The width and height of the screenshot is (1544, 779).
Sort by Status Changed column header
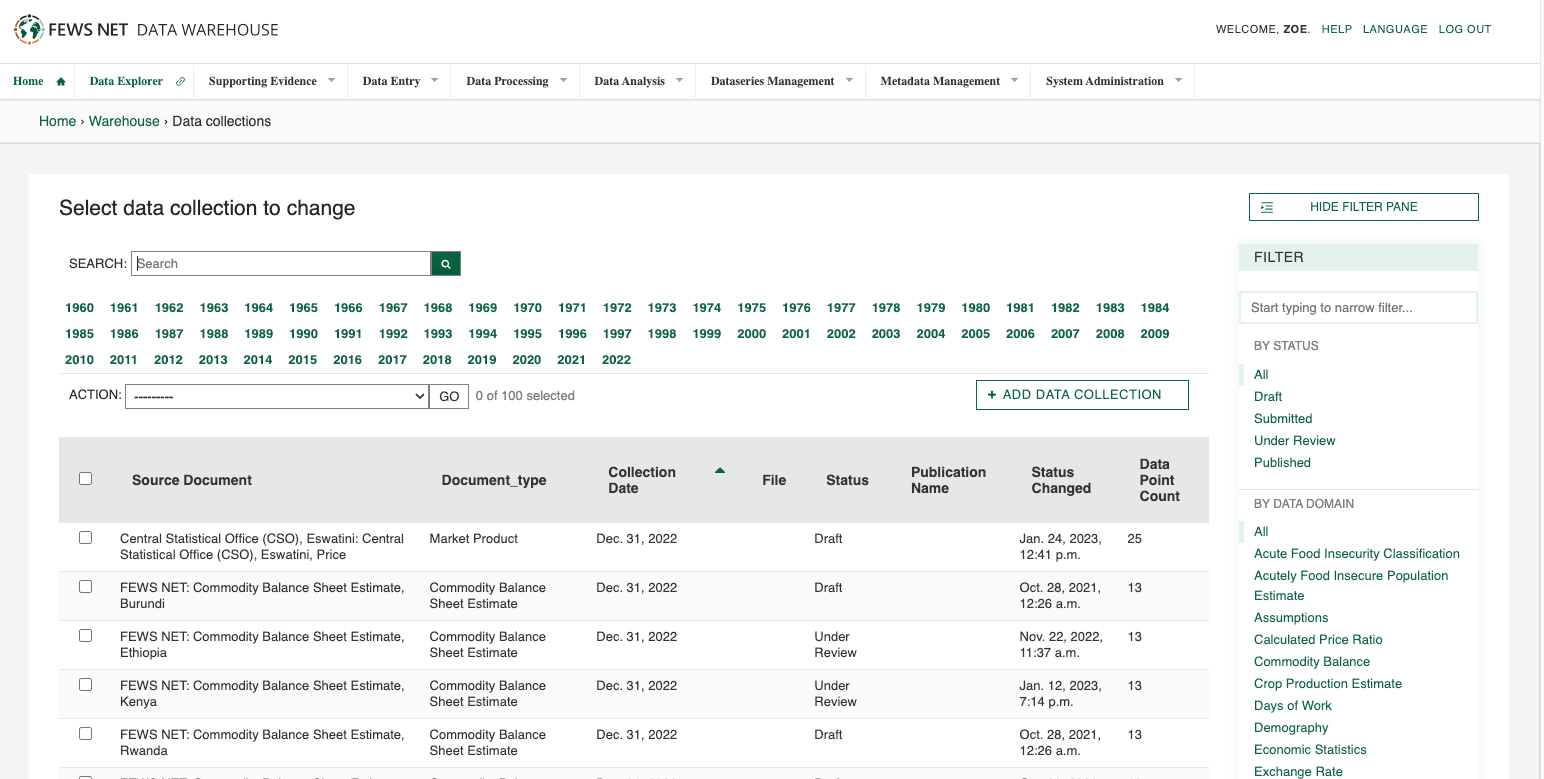(1061, 480)
